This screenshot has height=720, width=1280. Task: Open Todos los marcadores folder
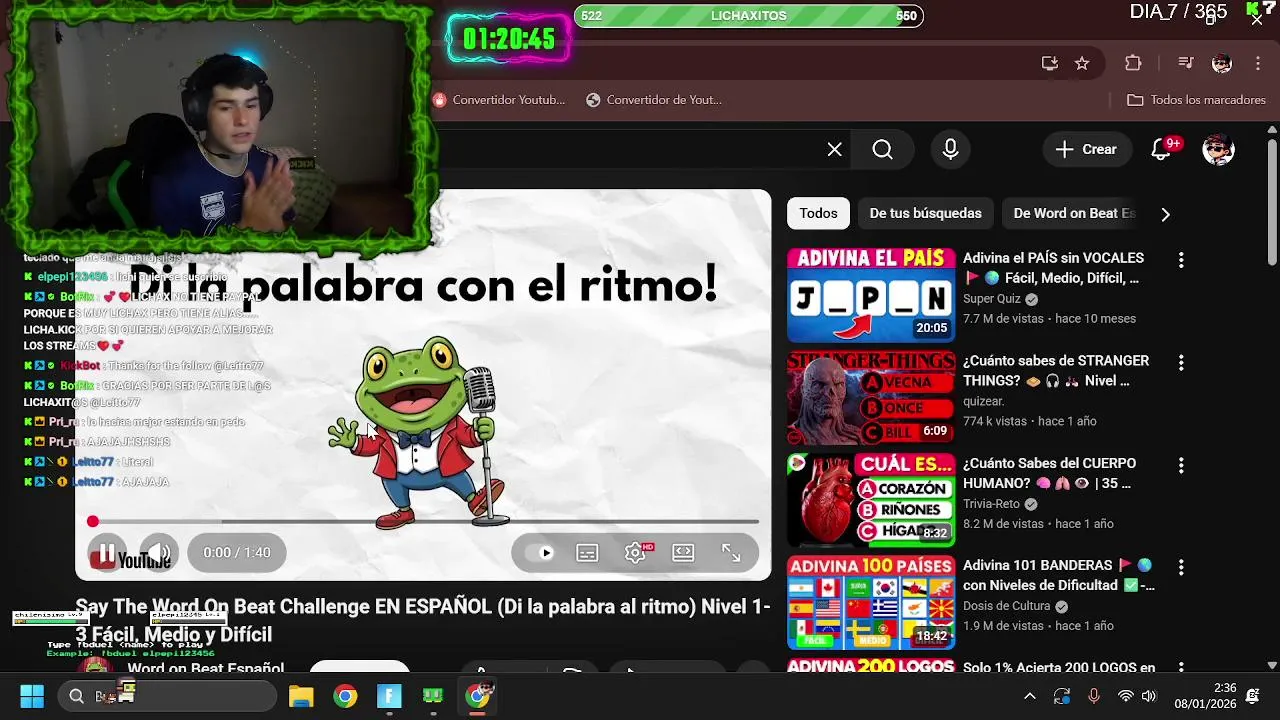pyautogui.click(x=1196, y=100)
